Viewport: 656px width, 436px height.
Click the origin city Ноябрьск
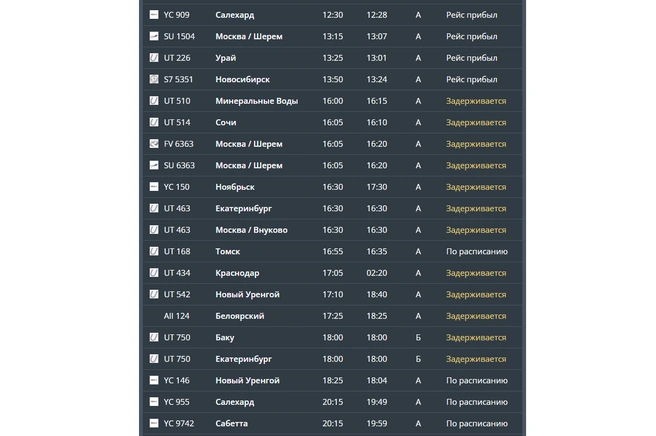coord(235,187)
